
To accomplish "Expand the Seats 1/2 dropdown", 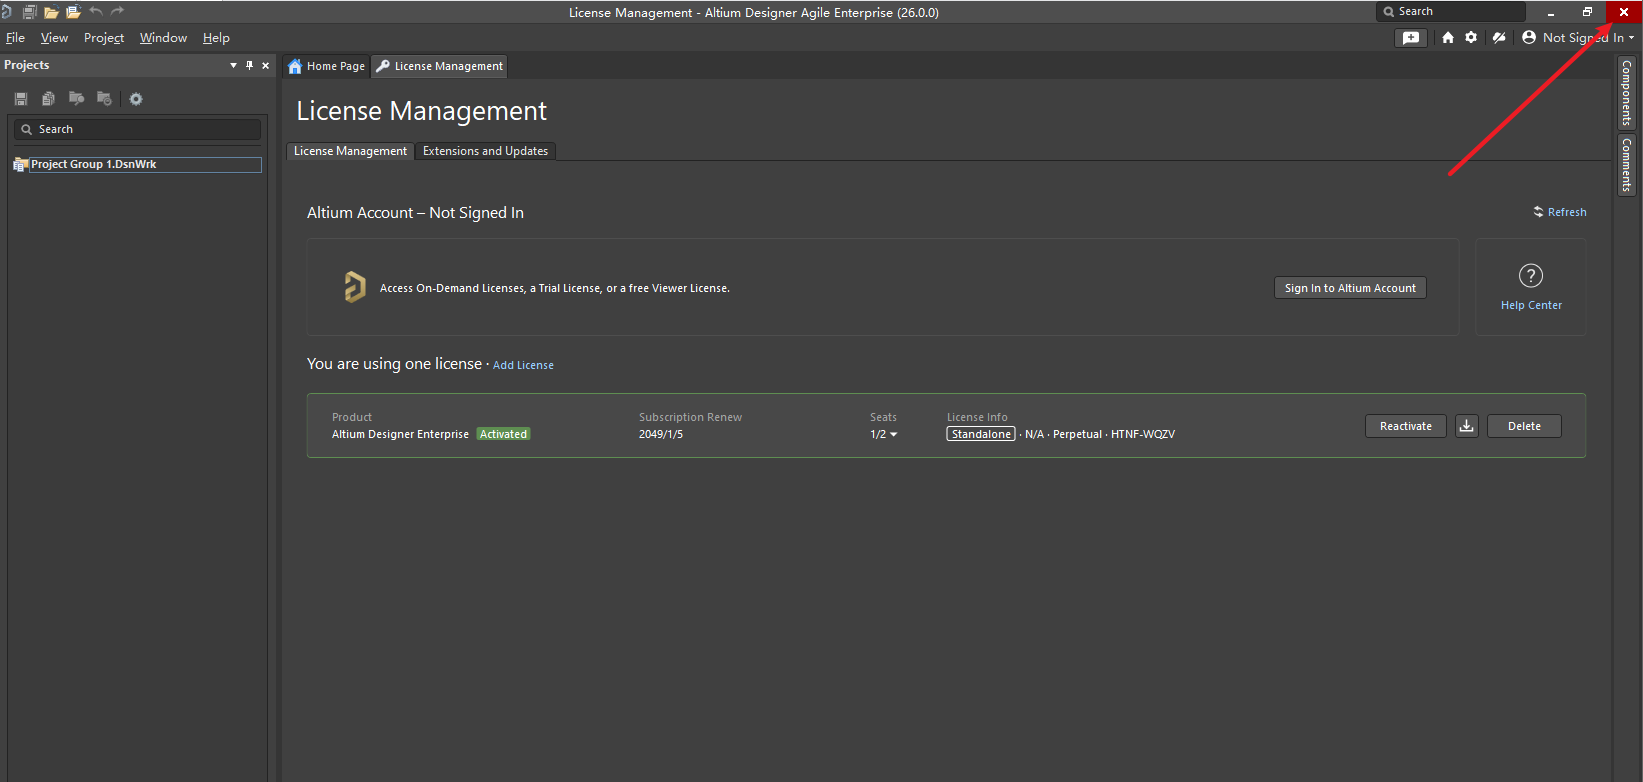I will pyautogui.click(x=884, y=435).
